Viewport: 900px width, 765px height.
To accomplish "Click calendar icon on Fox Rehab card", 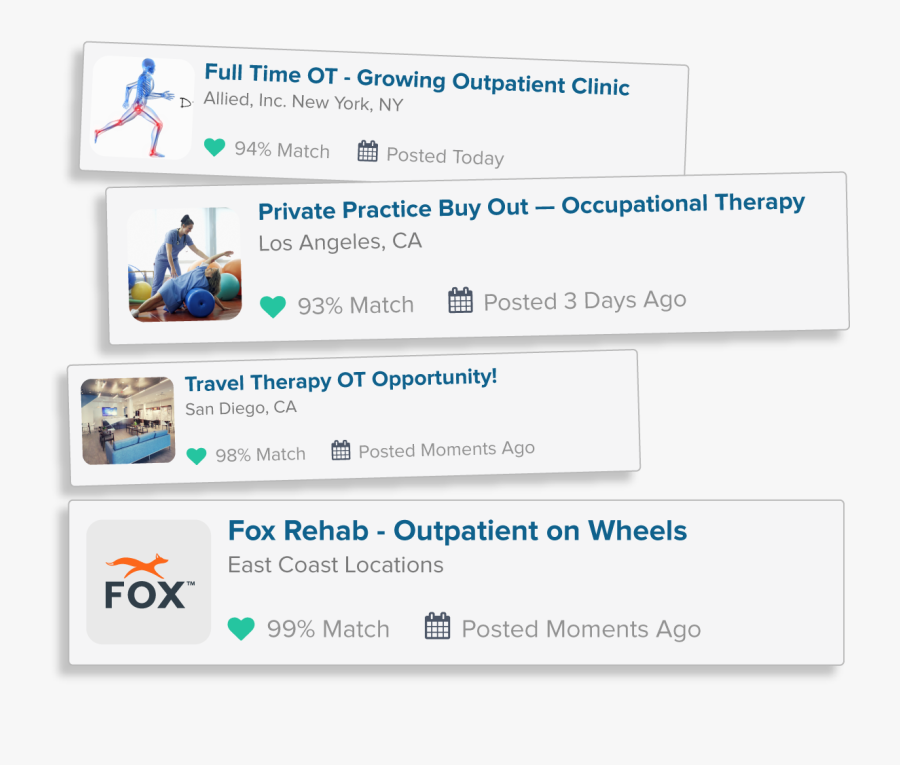I will tap(437, 626).
